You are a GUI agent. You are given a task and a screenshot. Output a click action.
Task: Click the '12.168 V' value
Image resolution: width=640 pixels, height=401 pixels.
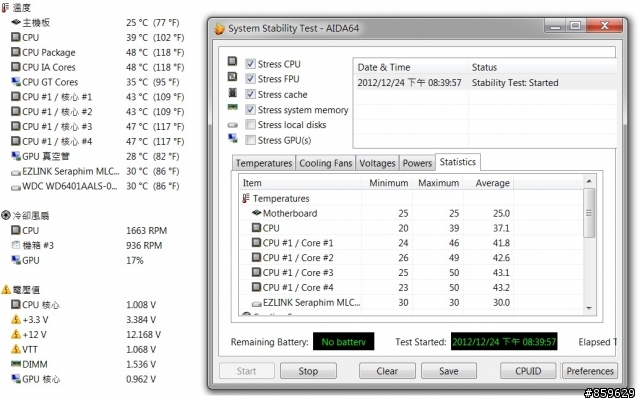143,334
